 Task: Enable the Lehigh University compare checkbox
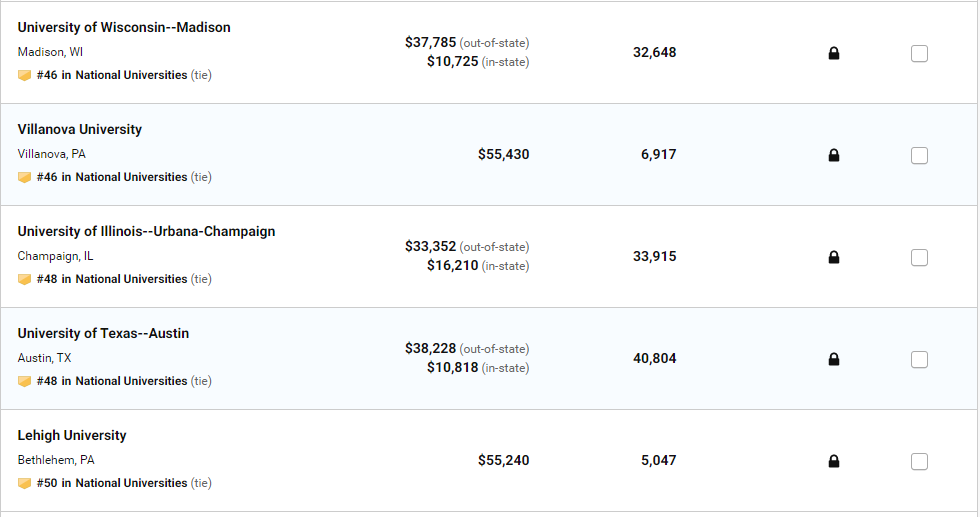[919, 461]
